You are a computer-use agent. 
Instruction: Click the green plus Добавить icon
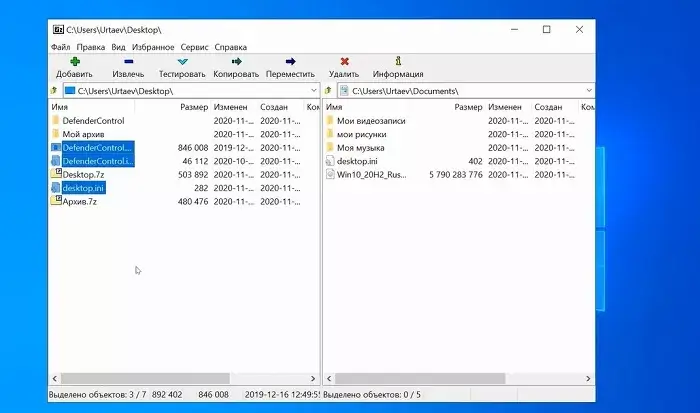74,61
